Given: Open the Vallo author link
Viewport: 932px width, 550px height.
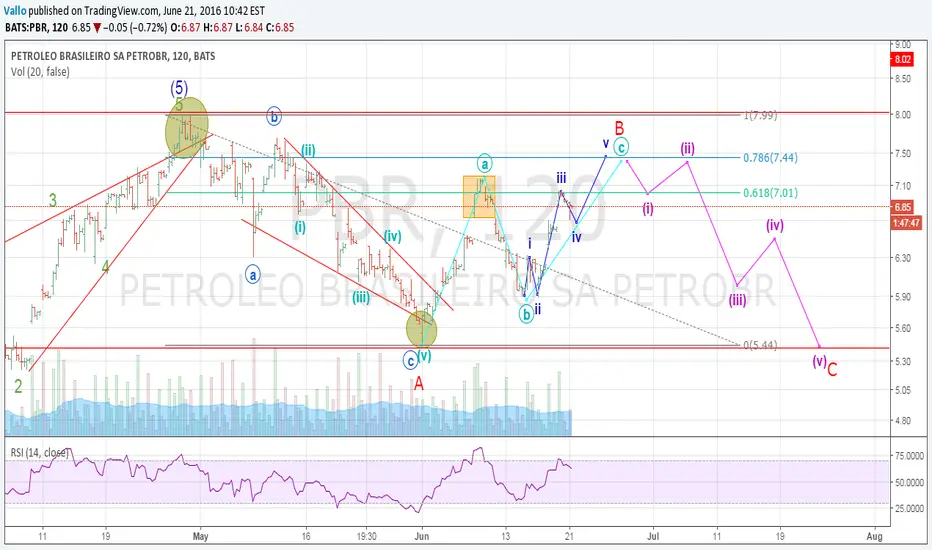Looking at the screenshot, I should [15, 11].
